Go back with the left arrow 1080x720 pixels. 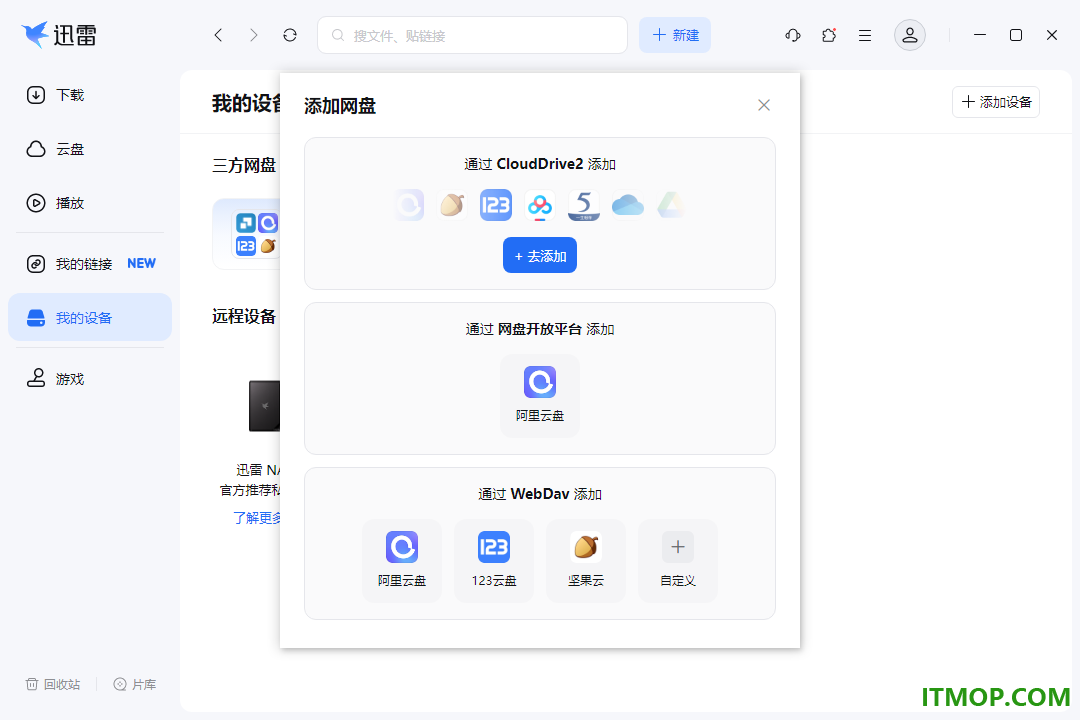coord(218,35)
